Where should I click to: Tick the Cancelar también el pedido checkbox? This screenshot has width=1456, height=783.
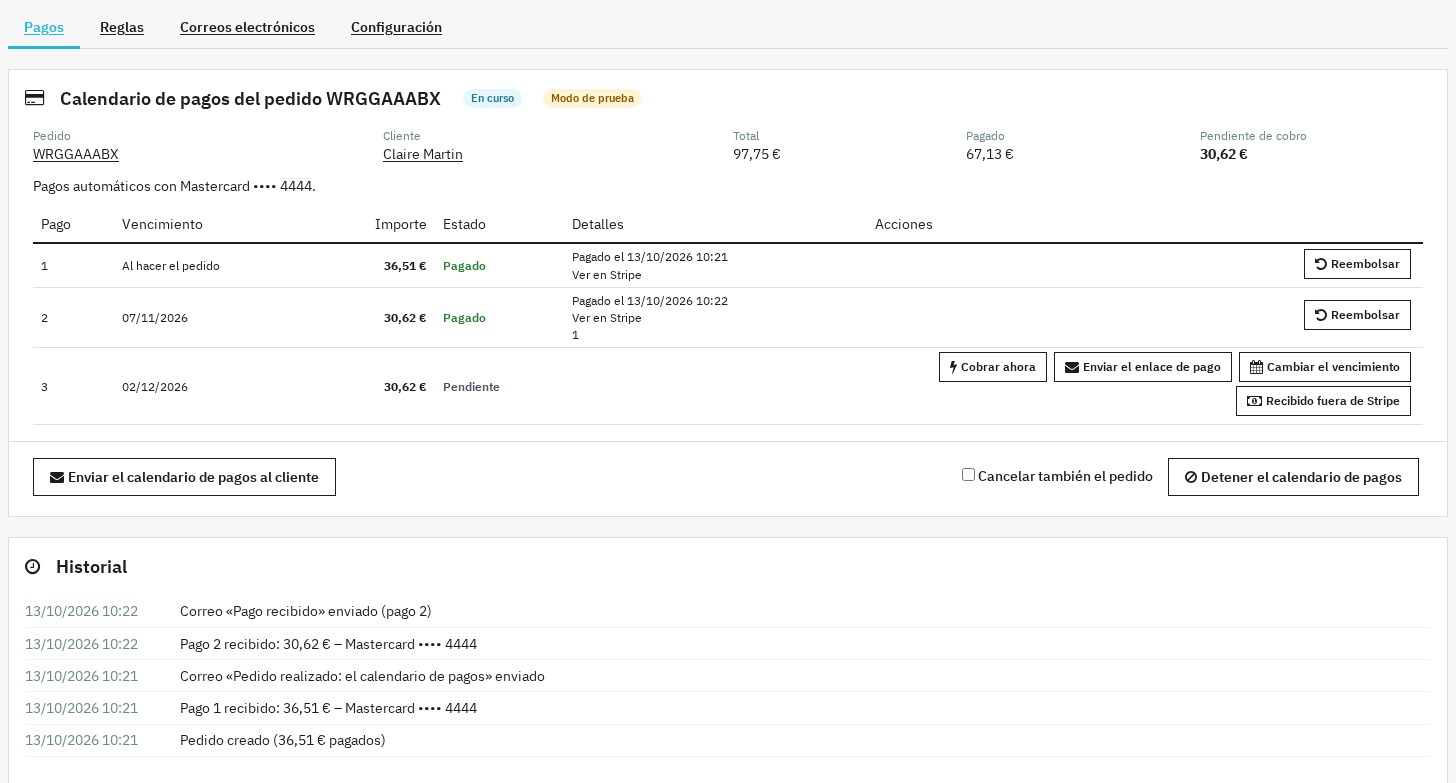click(968, 475)
